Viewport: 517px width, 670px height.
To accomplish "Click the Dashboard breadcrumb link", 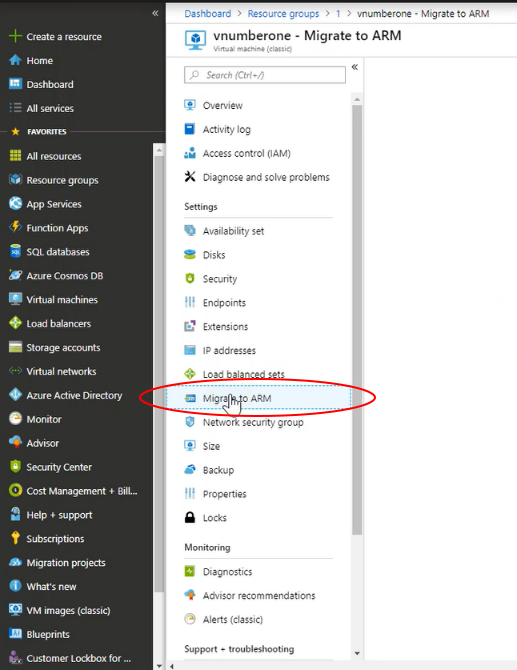I will pyautogui.click(x=208, y=14).
